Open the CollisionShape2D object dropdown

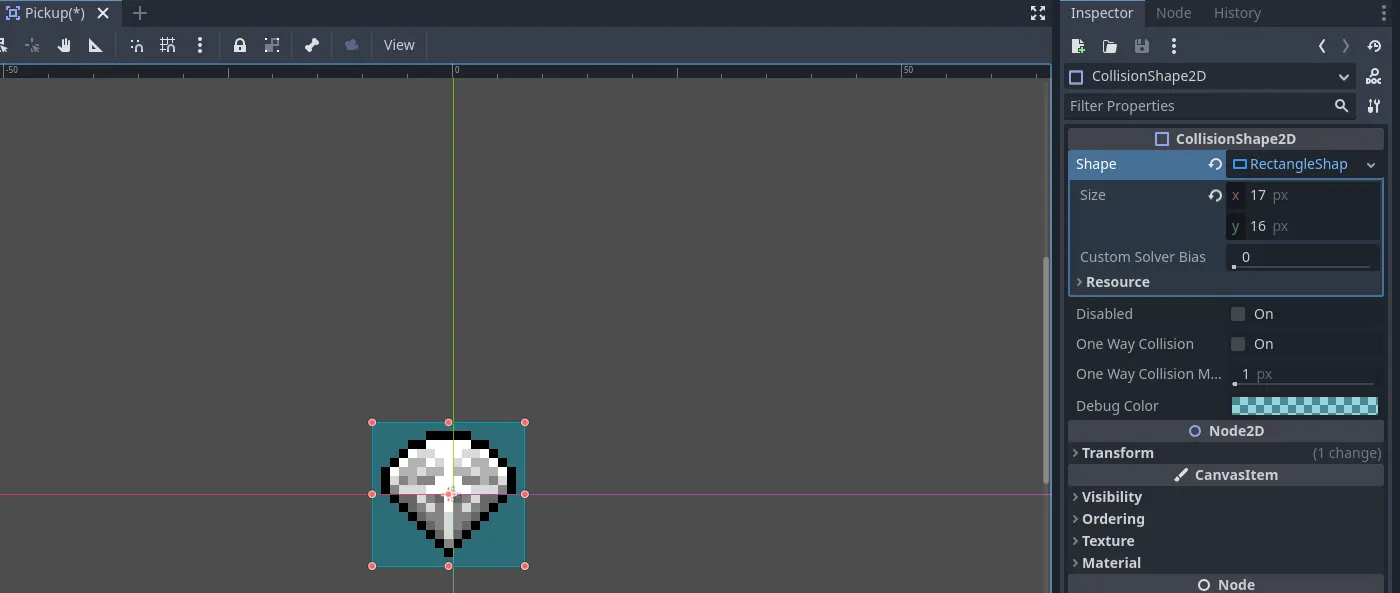tap(1210, 77)
